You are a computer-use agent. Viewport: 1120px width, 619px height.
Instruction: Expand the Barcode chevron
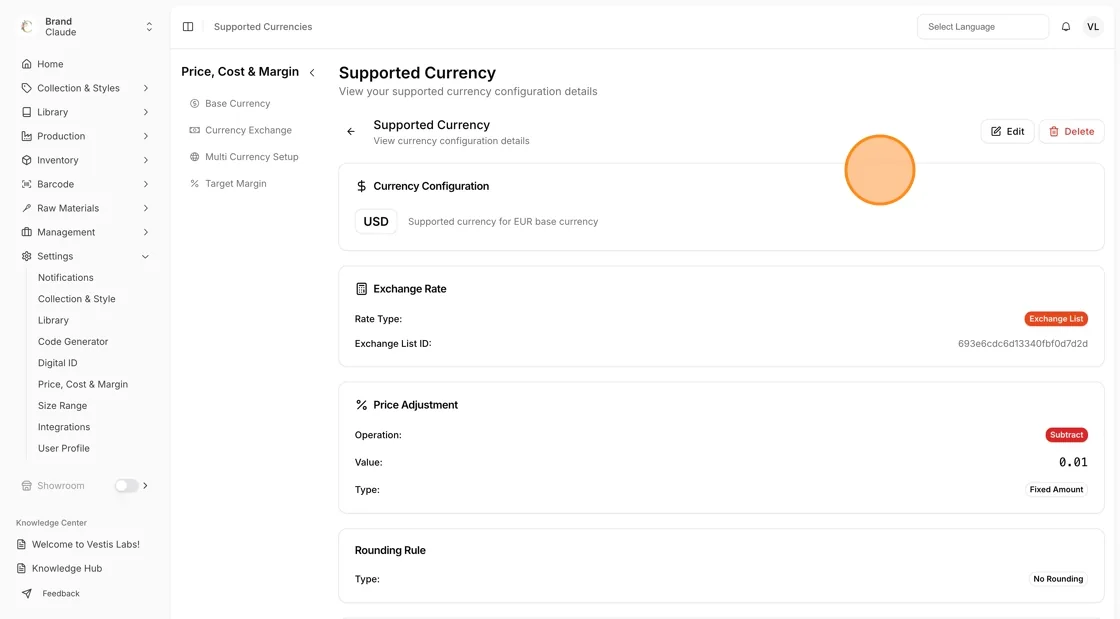tap(146, 184)
